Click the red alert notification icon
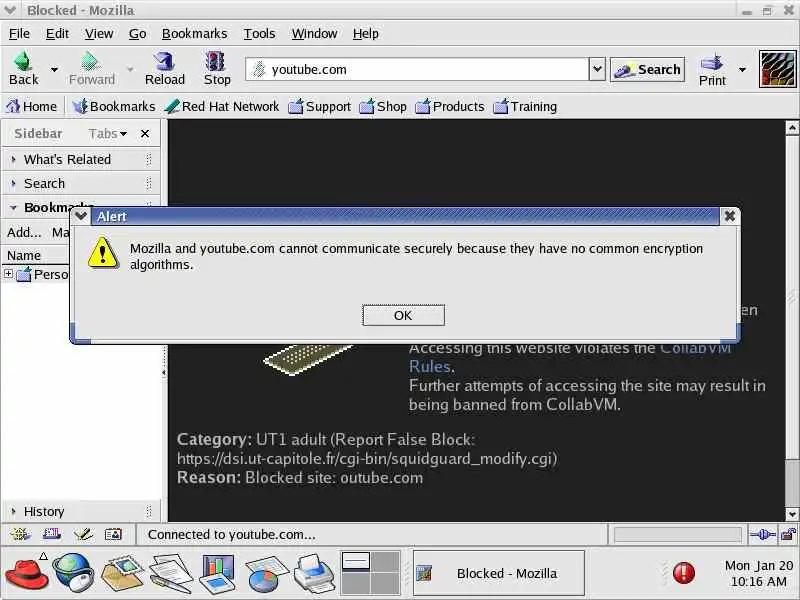This screenshot has height=600, width=800. click(684, 572)
